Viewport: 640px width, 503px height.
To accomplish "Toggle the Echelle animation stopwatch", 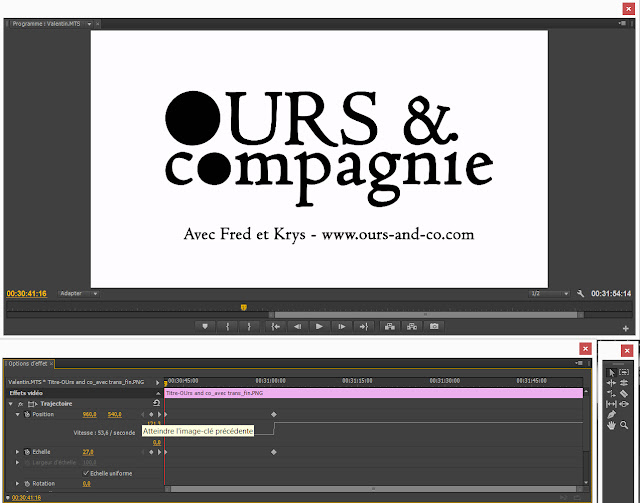I will pyautogui.click(x=27, y=452).
